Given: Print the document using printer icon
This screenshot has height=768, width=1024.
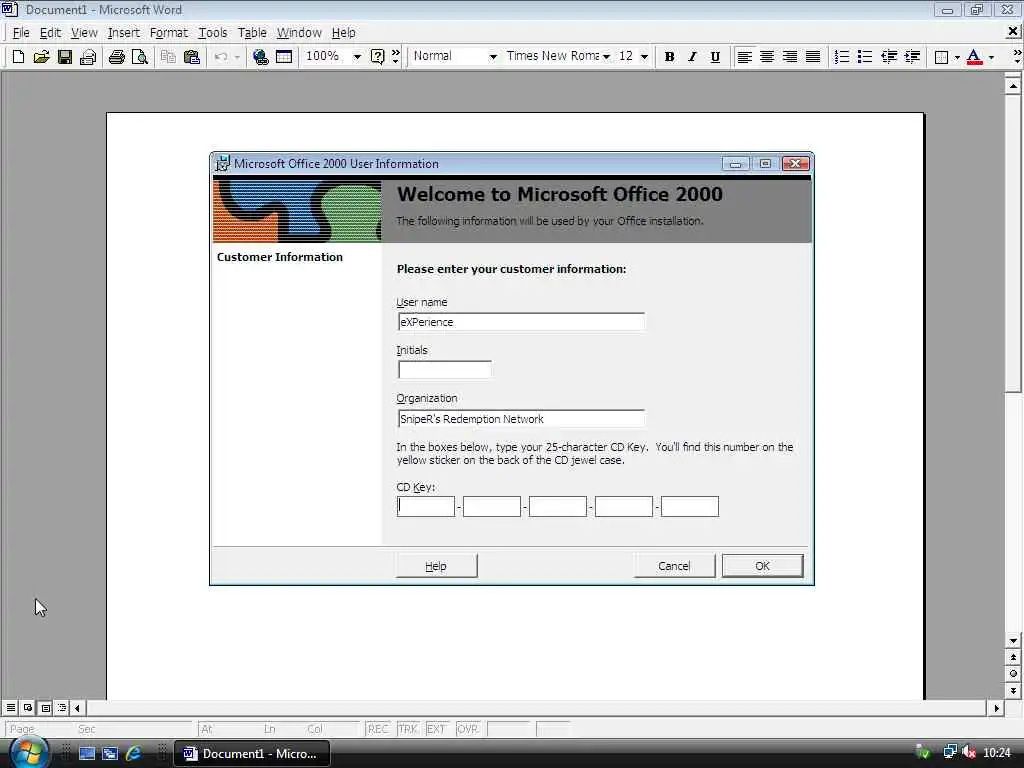Looking at the screenshot, I should 117,57.
